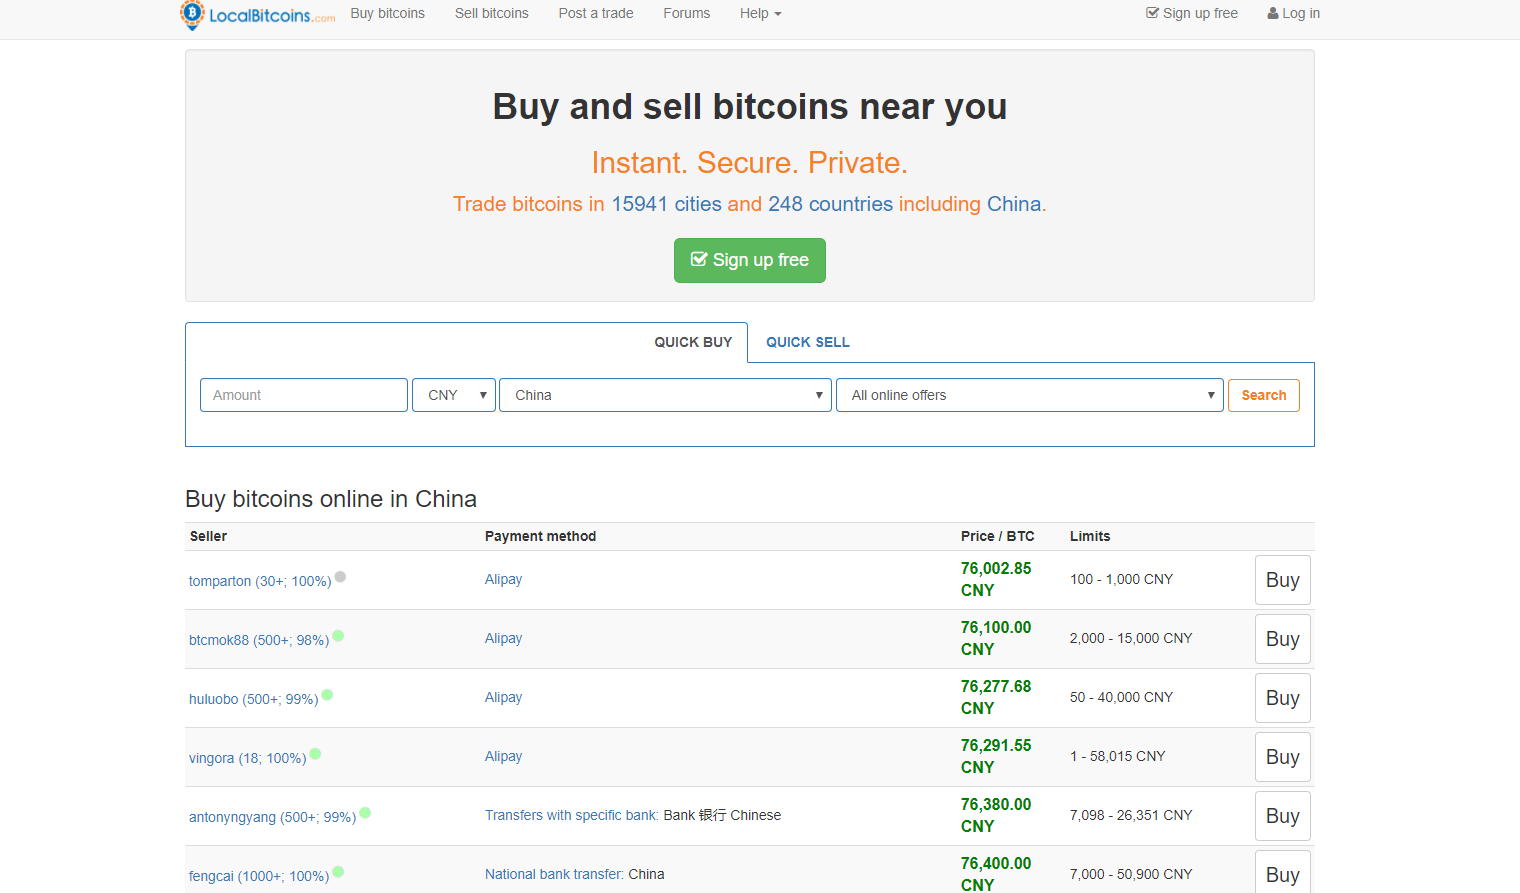Open seller tomparton's profile
The width and height of the screenshot is (1520, 893).
coord(260,581)
